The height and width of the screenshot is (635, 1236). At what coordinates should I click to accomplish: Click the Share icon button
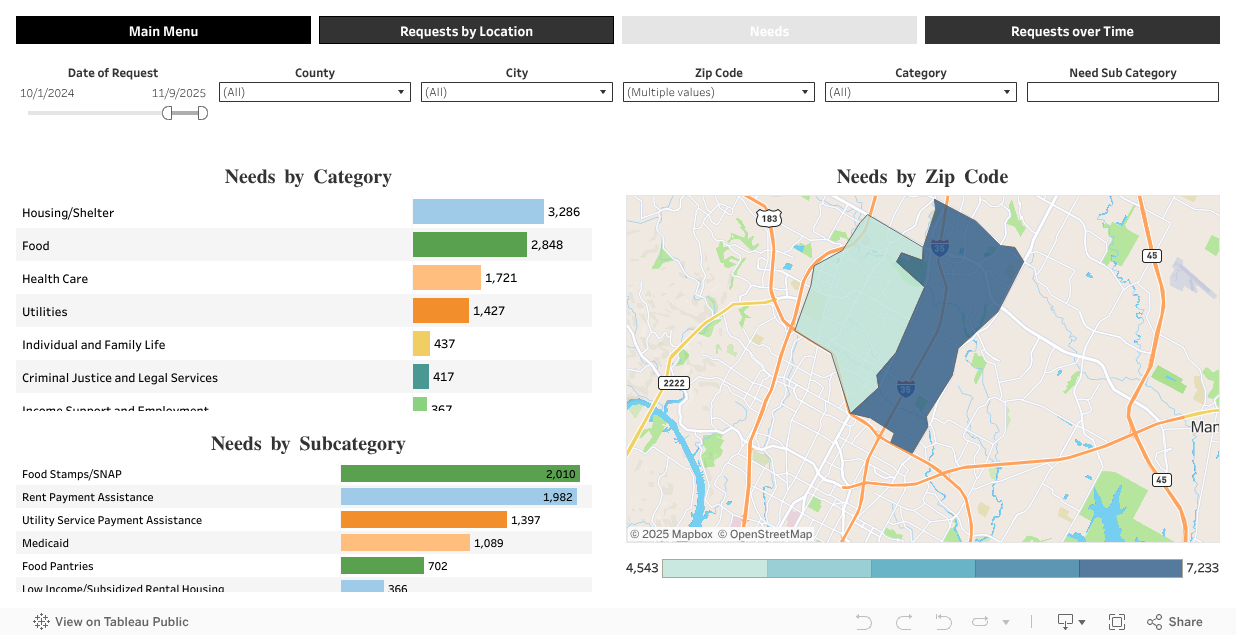1175,622
